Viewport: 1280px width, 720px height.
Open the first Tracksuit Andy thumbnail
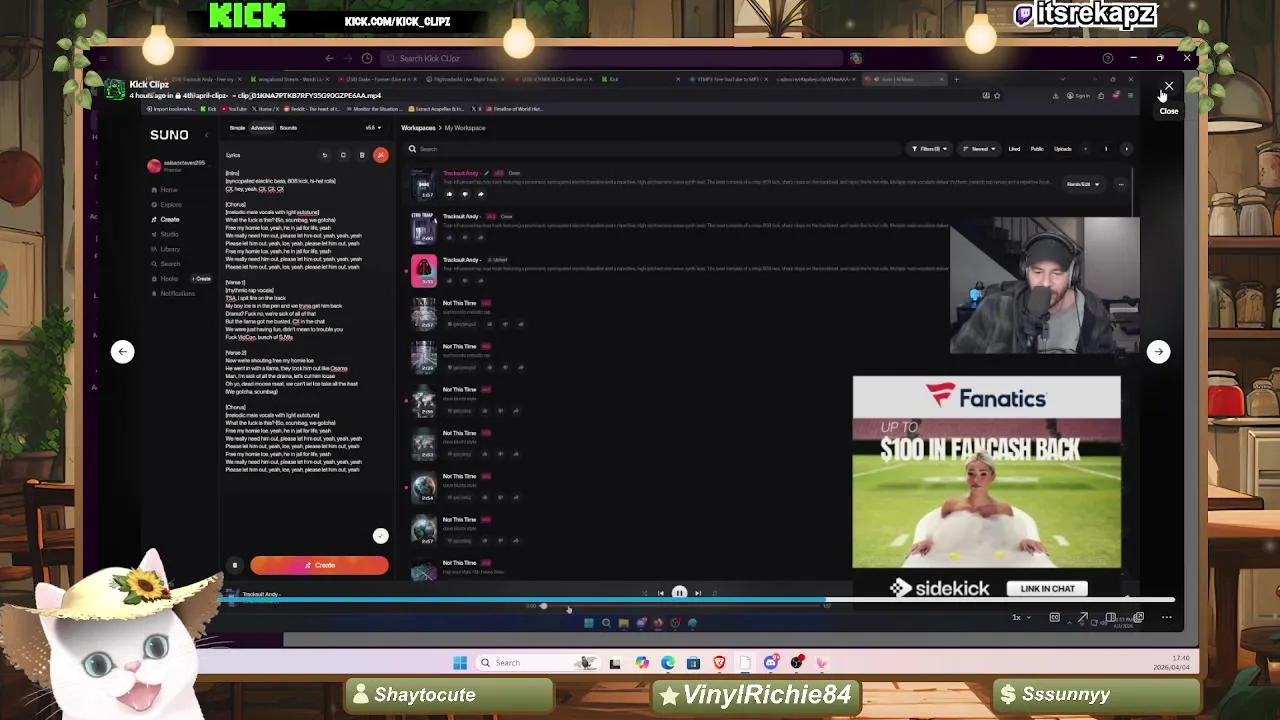pos(424,184)
